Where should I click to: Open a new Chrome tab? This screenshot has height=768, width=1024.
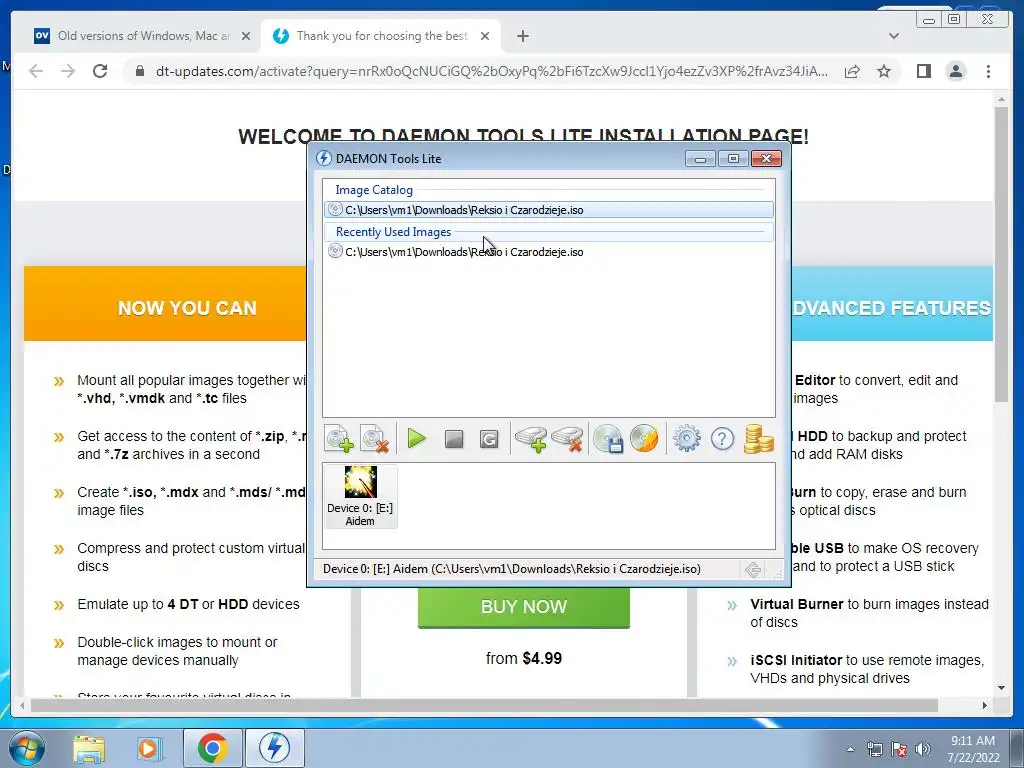click(522, 36)
